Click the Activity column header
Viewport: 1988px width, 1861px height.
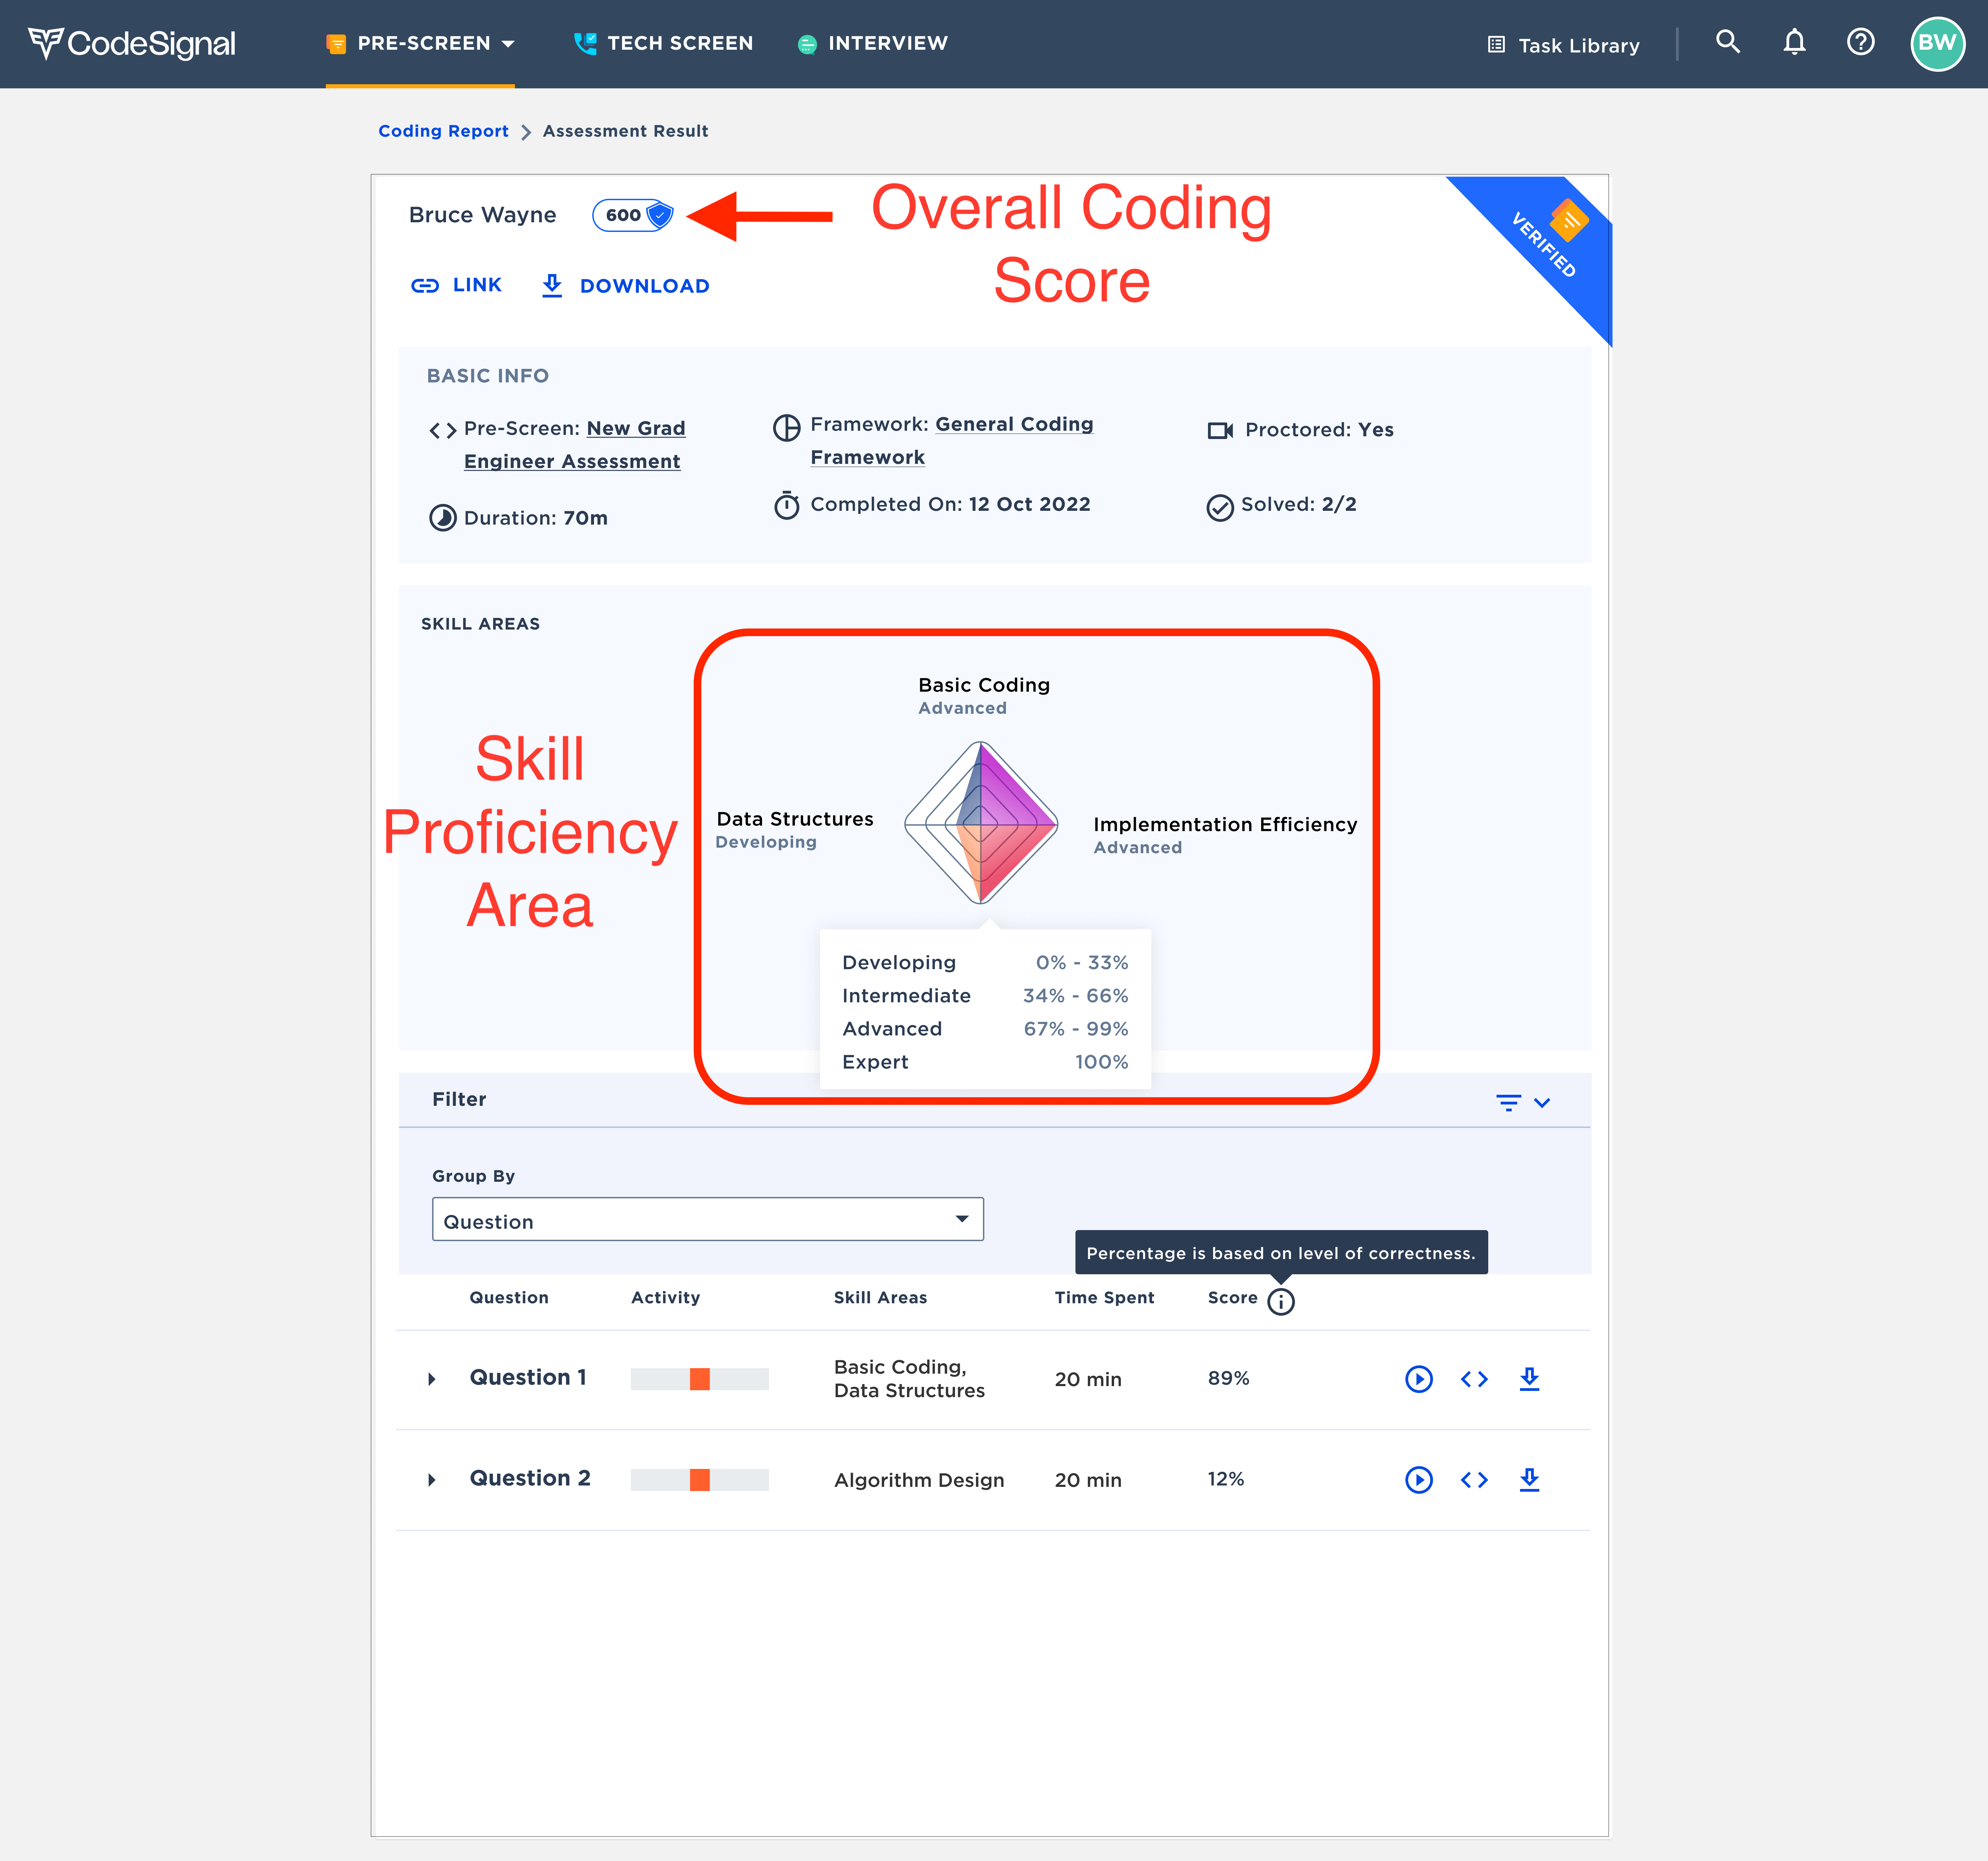pos(666,1298)
